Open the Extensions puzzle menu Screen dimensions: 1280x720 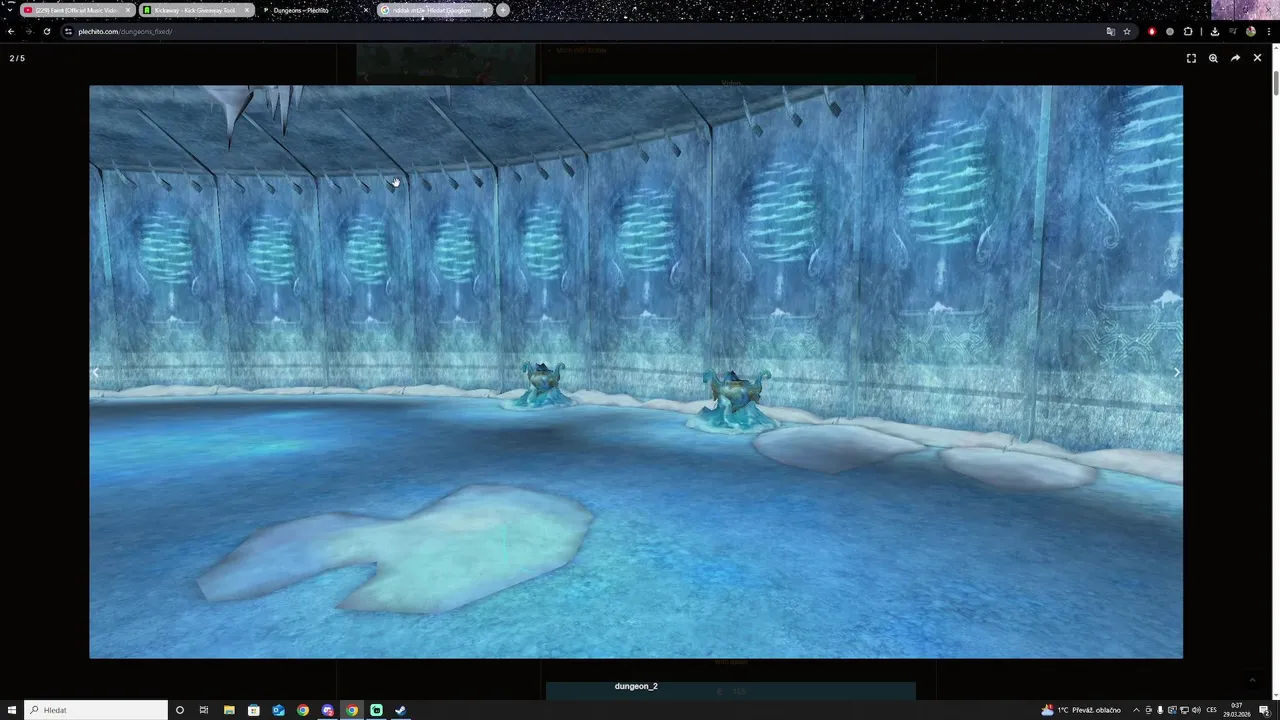(x=1188, y=31)
